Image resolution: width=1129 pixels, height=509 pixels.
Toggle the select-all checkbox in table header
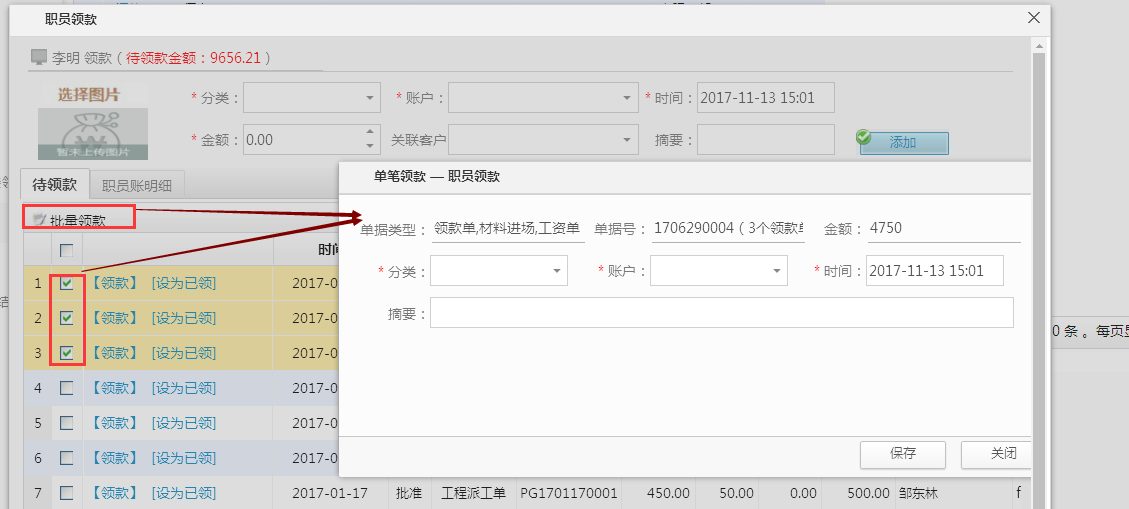(66, 250)
